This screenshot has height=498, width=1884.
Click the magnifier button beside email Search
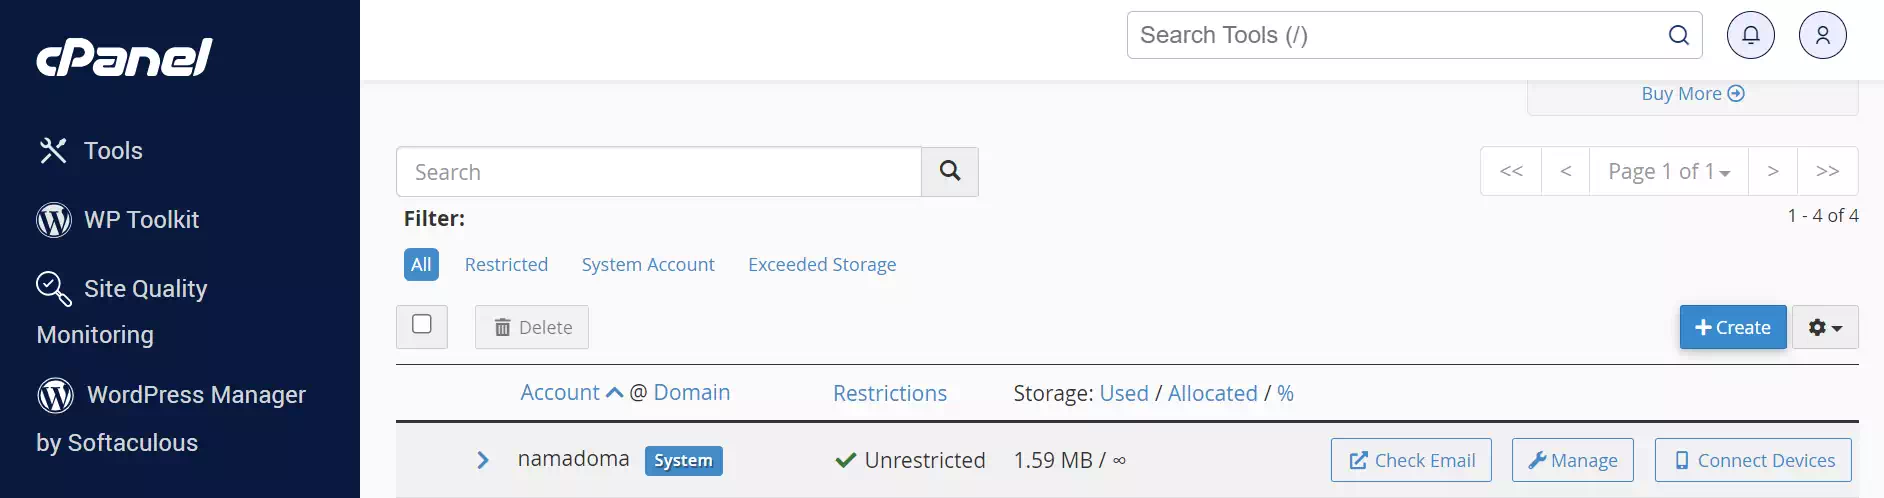(950, 172)
